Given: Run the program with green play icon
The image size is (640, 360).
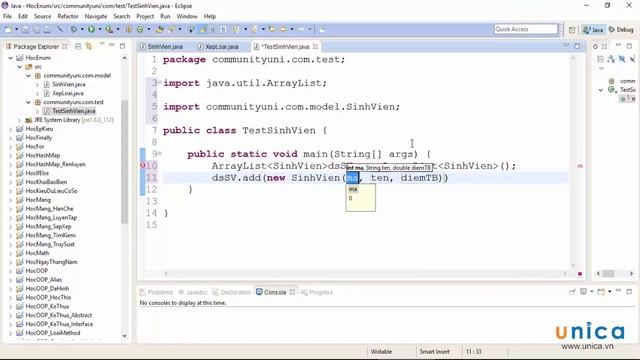Looking at the screenshot, I should [x=91, y=29].
